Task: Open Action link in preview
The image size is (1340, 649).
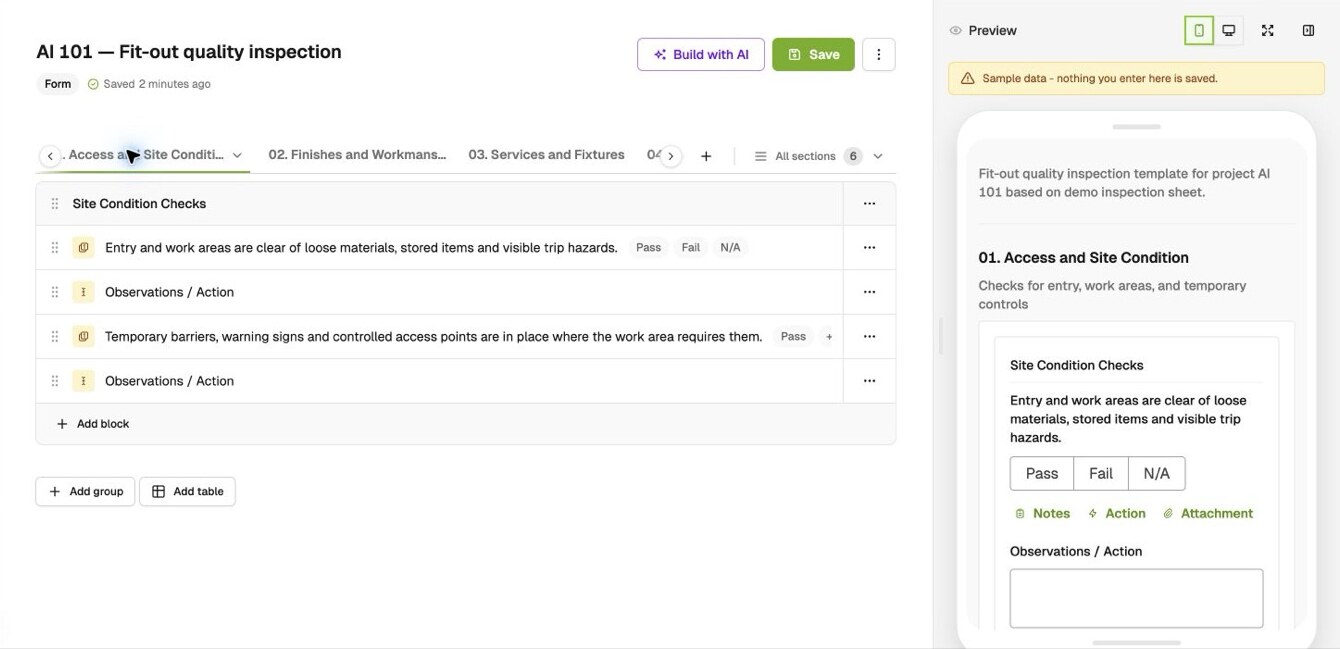Action: tap(1116, 513)
